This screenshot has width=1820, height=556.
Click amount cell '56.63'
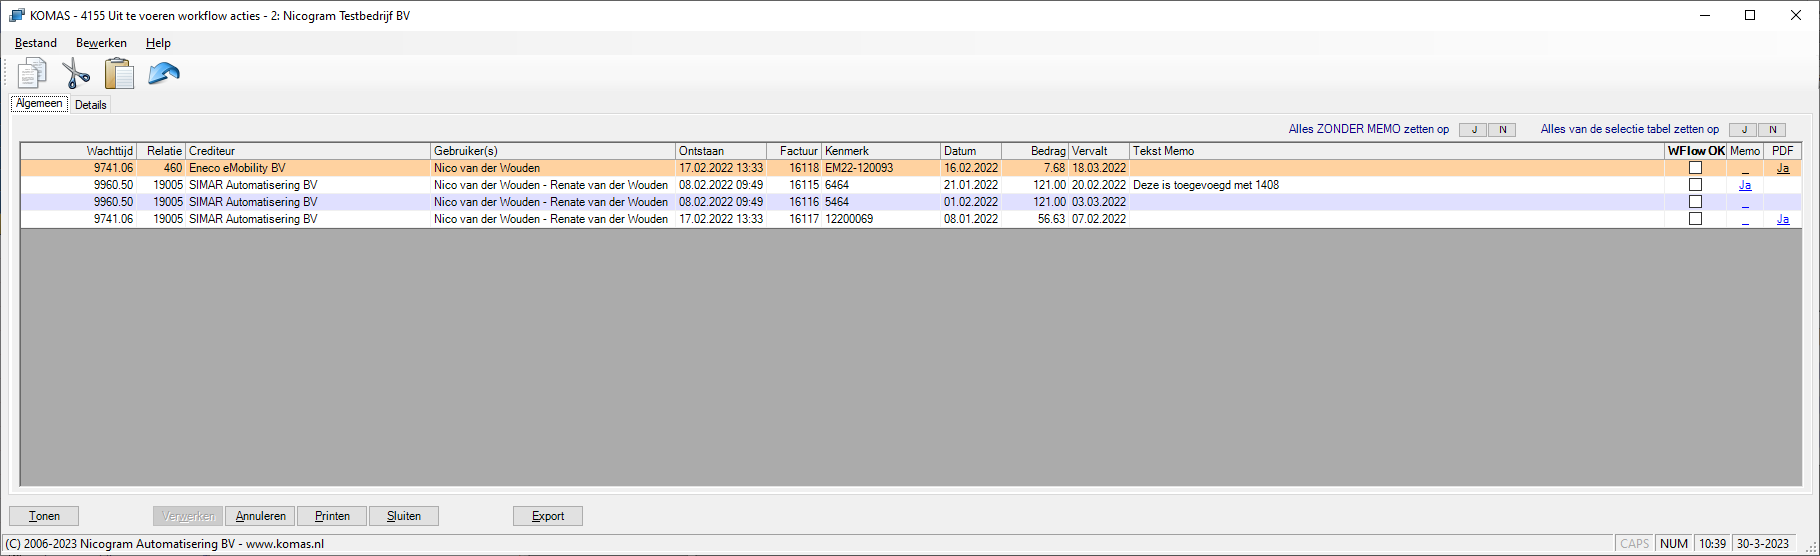tap(1035, 219)
